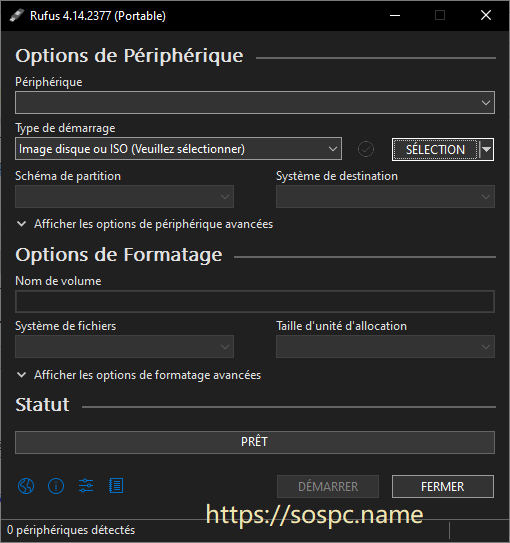Open language selection globe icon

(x=26, y=486)
